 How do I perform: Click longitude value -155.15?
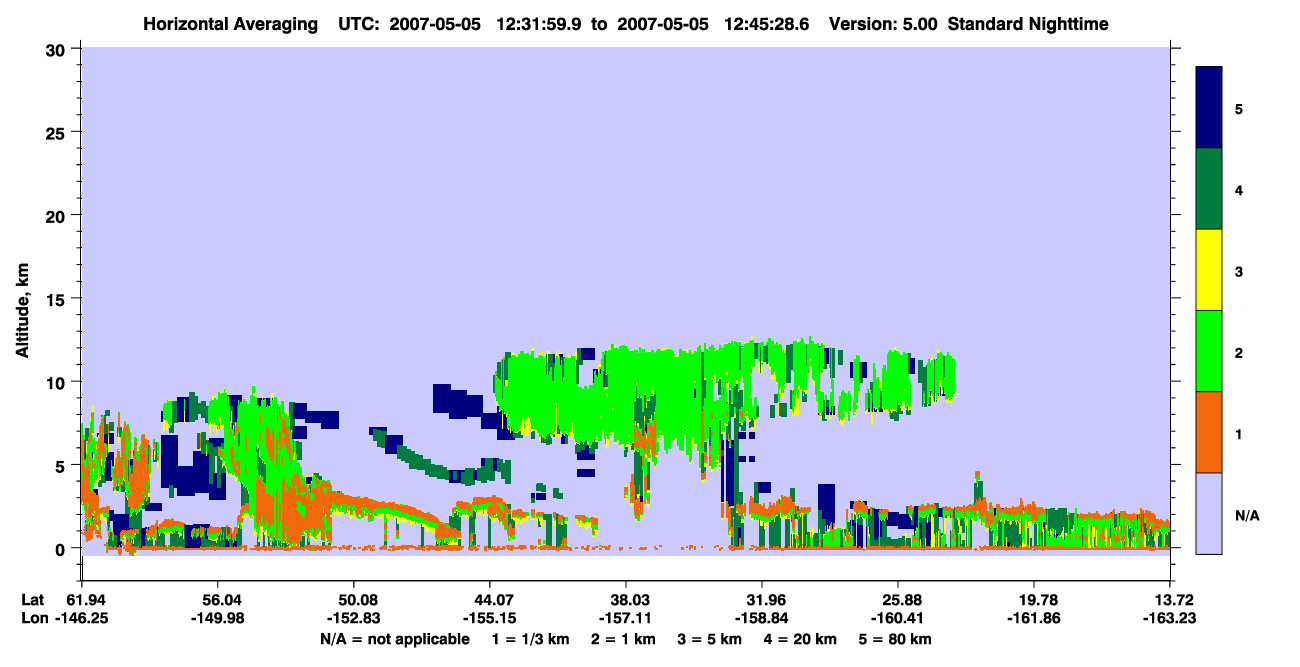[490, 618]
